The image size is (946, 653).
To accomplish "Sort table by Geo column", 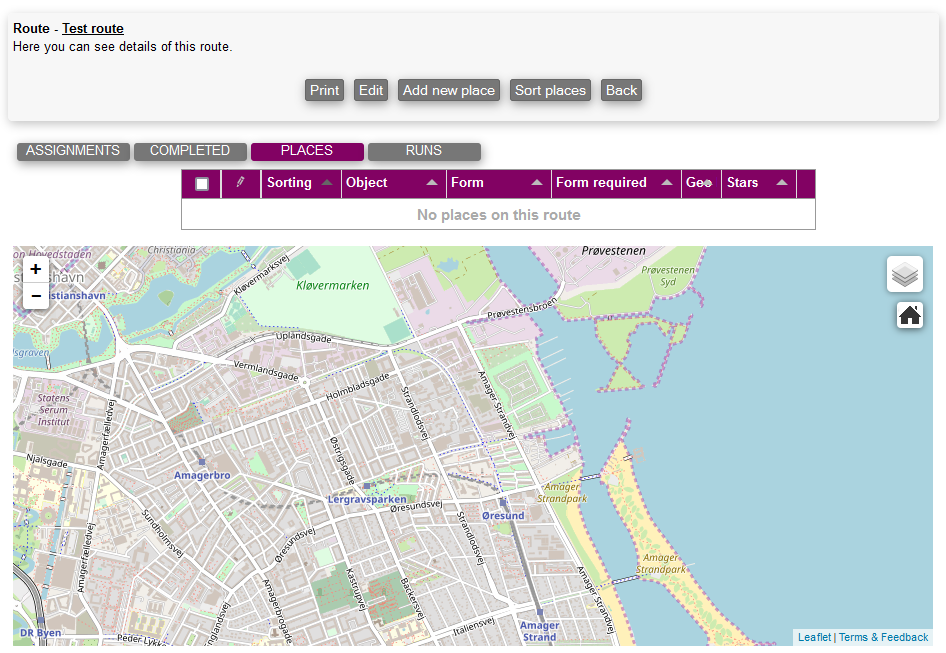I will [x=698, y=183].
